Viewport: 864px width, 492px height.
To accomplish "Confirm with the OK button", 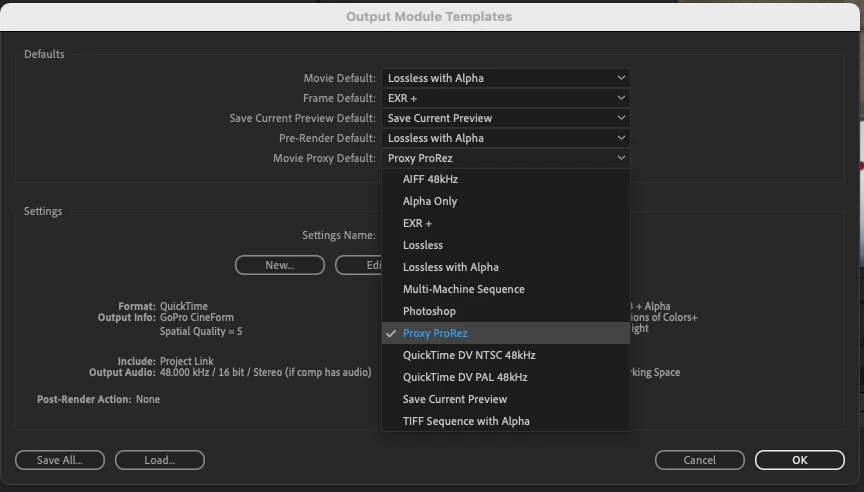I will (x=800, y=460).
